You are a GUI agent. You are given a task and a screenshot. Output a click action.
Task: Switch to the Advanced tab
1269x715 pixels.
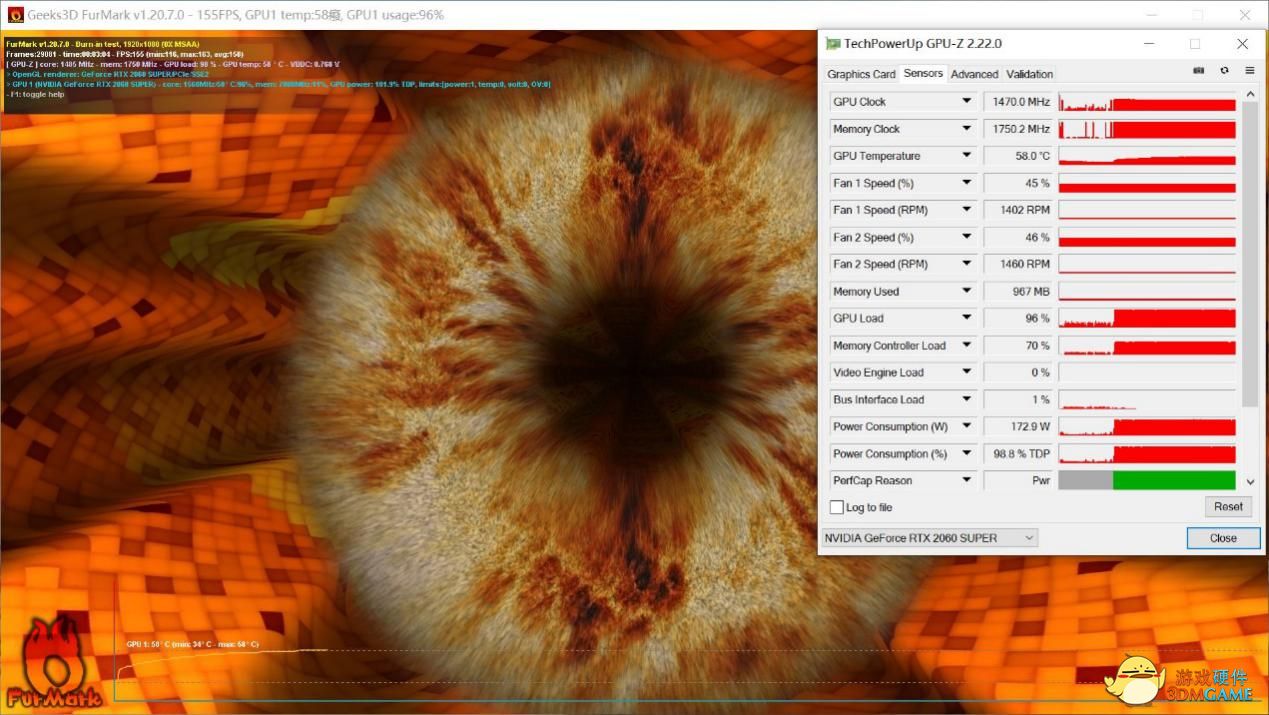pos(974,74)
